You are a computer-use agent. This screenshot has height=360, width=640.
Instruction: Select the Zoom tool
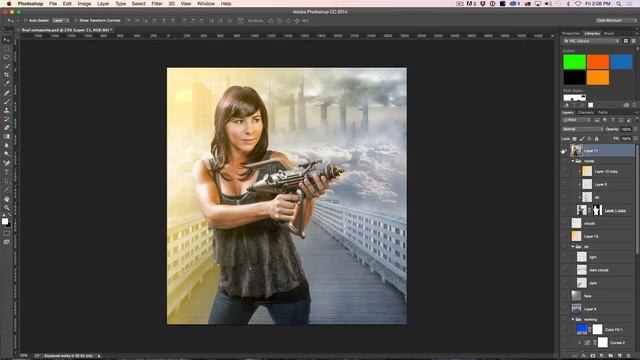(x=7, y=208)
